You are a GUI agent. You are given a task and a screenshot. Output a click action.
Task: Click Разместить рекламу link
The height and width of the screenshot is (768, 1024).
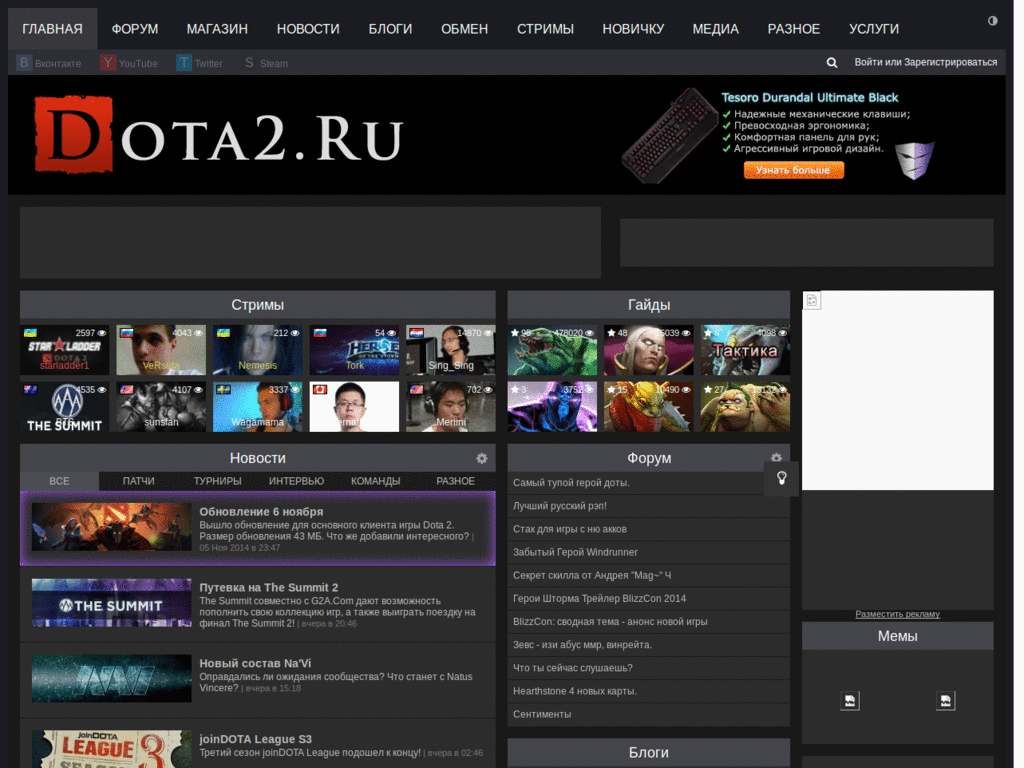(x=897, y=614)
